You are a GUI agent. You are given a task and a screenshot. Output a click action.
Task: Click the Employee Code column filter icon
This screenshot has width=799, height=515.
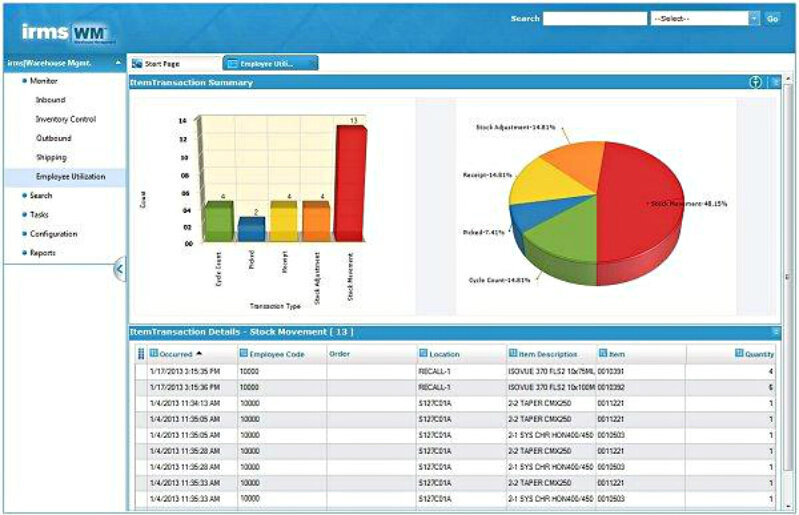coord(243,353)
